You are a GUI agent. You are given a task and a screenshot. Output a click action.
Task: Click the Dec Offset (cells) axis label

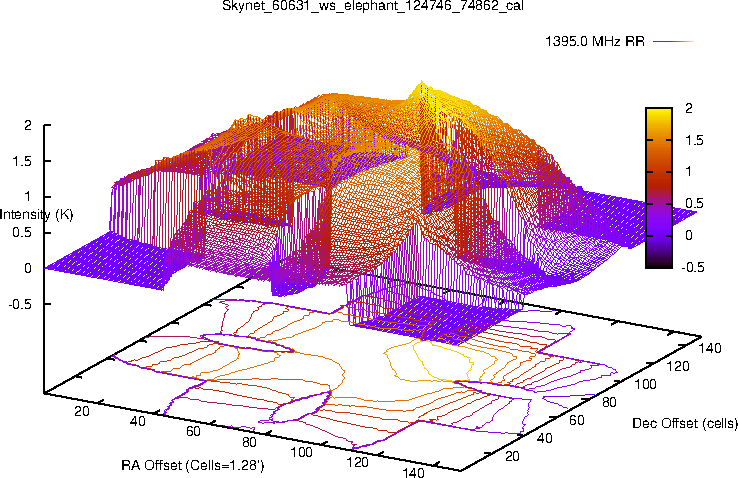pos(685,423)
